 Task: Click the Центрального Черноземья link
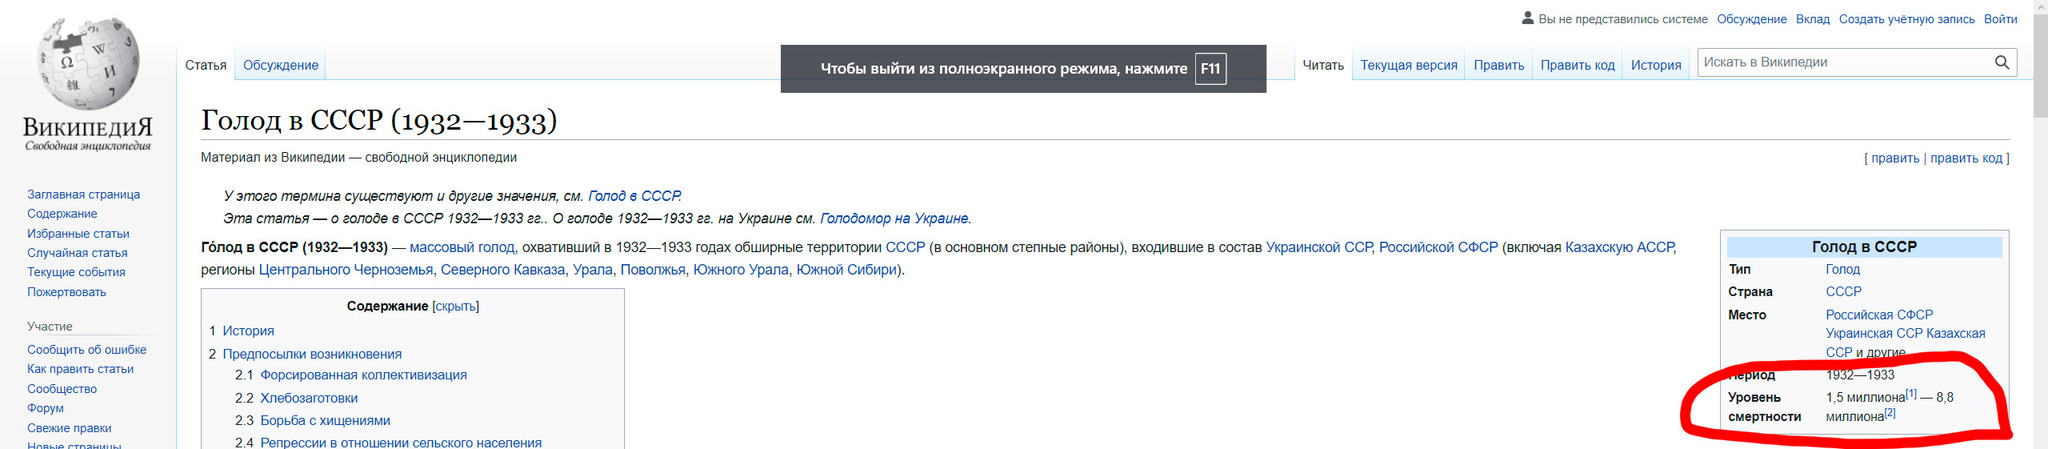[346, 270]
